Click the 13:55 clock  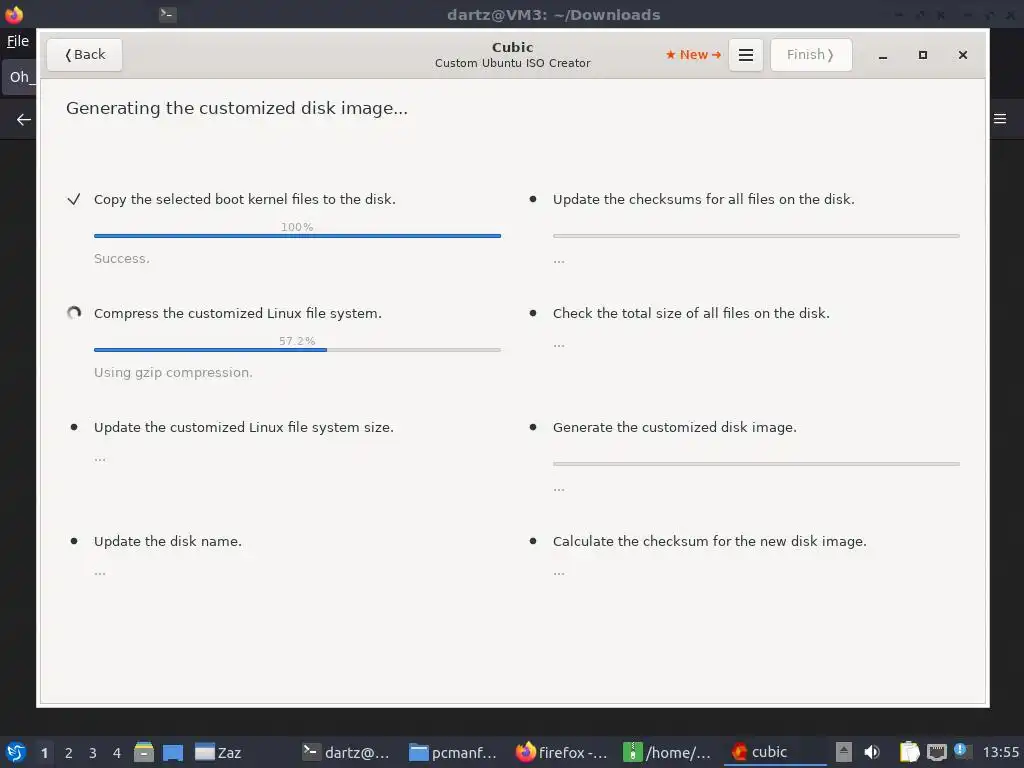point(1000,752)
